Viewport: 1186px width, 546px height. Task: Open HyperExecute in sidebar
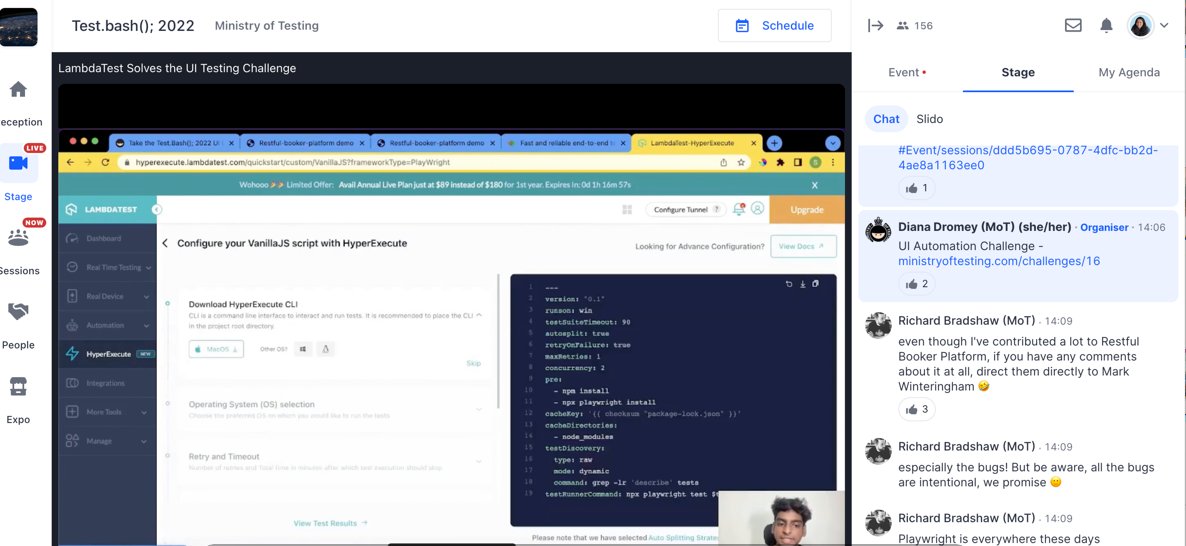(x=107, y=354)
